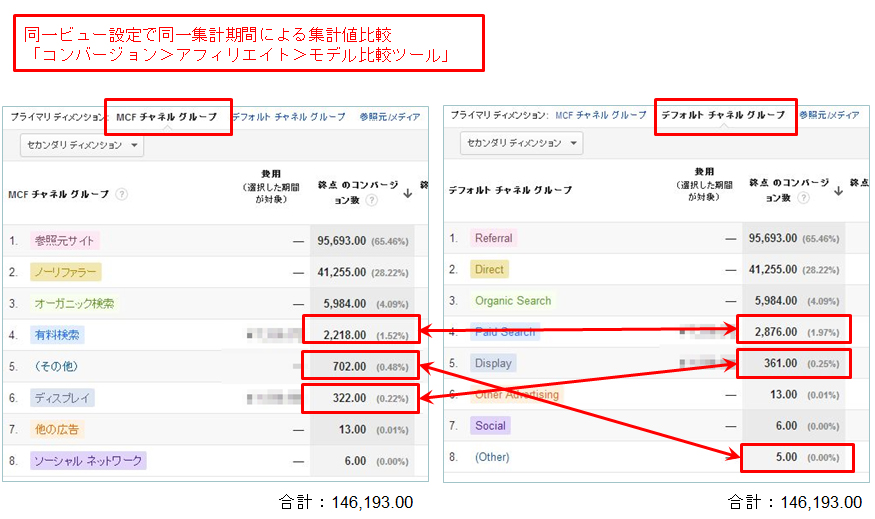Switch right table to MCF チャネル グループ
The height and width of the screenshot is (519, 875).
coord(600,116)
